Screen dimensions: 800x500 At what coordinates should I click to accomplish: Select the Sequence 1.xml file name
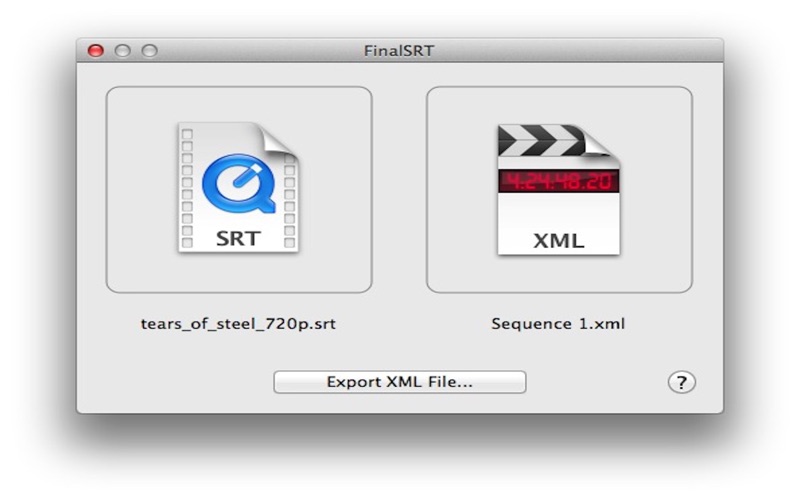(x=558, y=324)
